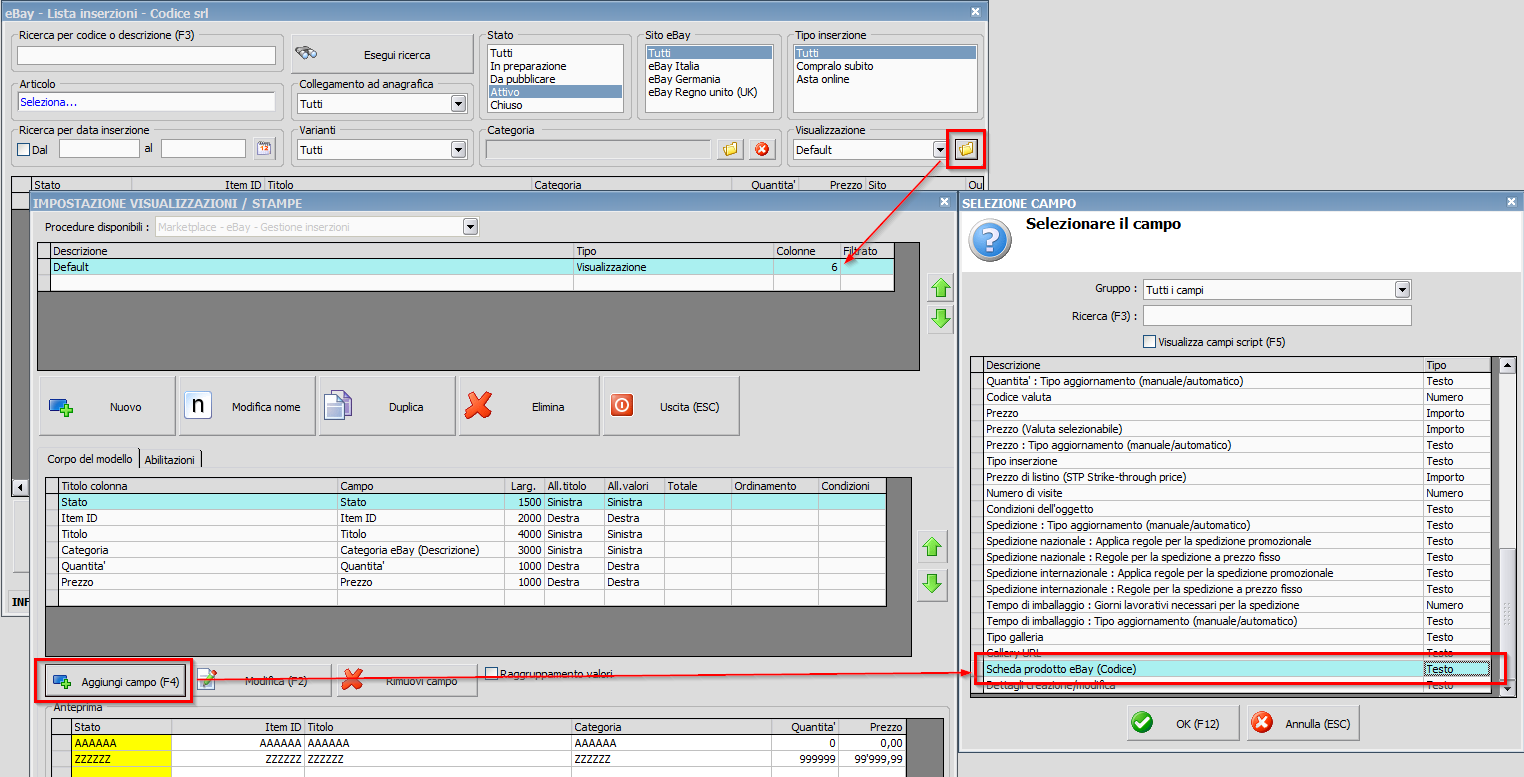The image size is (1524, 777).
Task: Select 'Codice valuta' field row
Action: tap(1231, 397)
